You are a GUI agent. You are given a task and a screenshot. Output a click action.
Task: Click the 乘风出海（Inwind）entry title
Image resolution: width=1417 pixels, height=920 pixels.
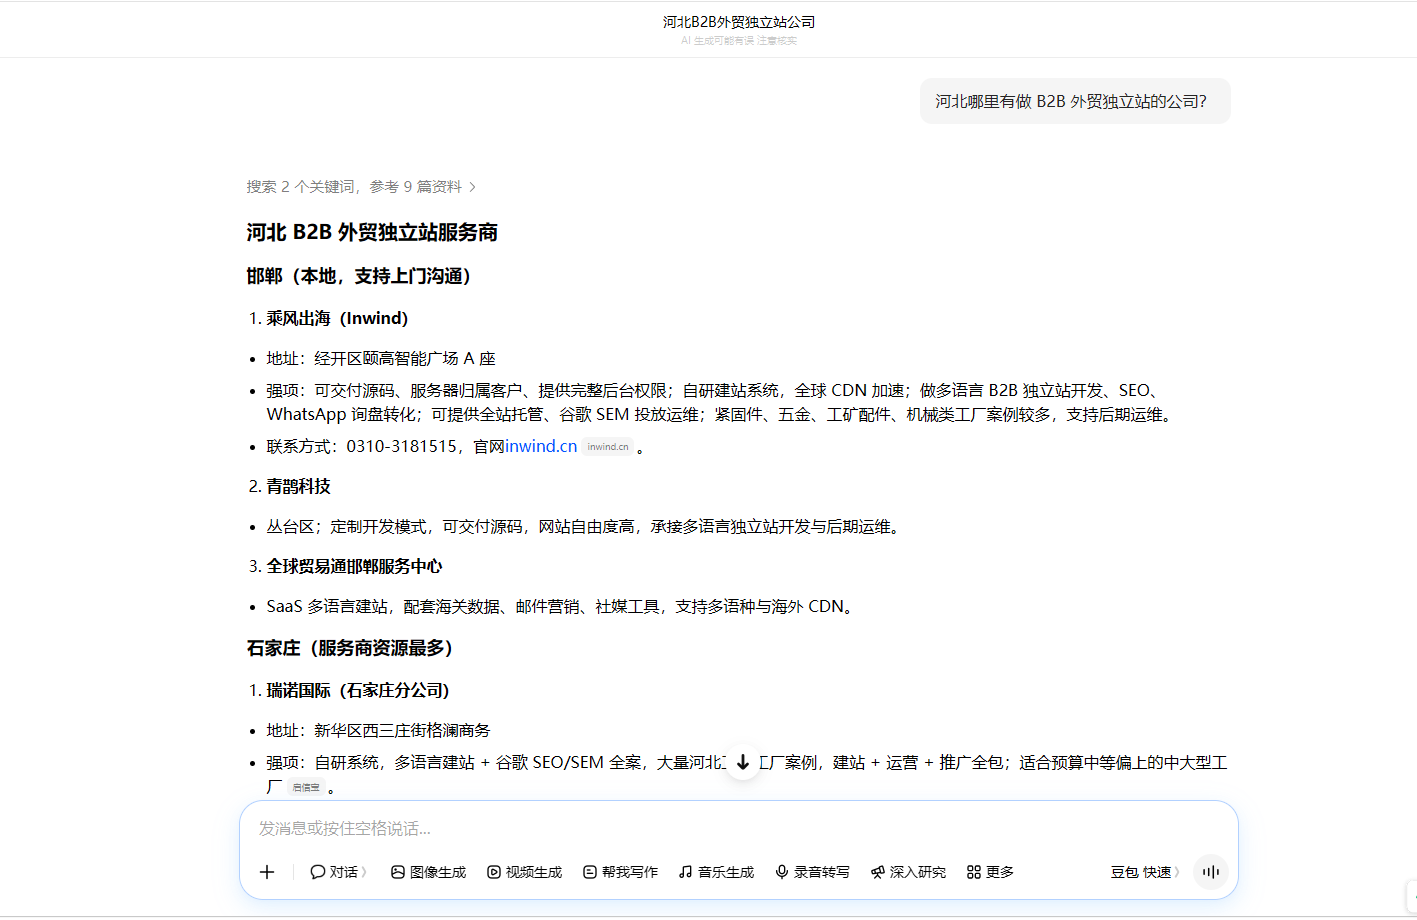click(x=337, y=318)
